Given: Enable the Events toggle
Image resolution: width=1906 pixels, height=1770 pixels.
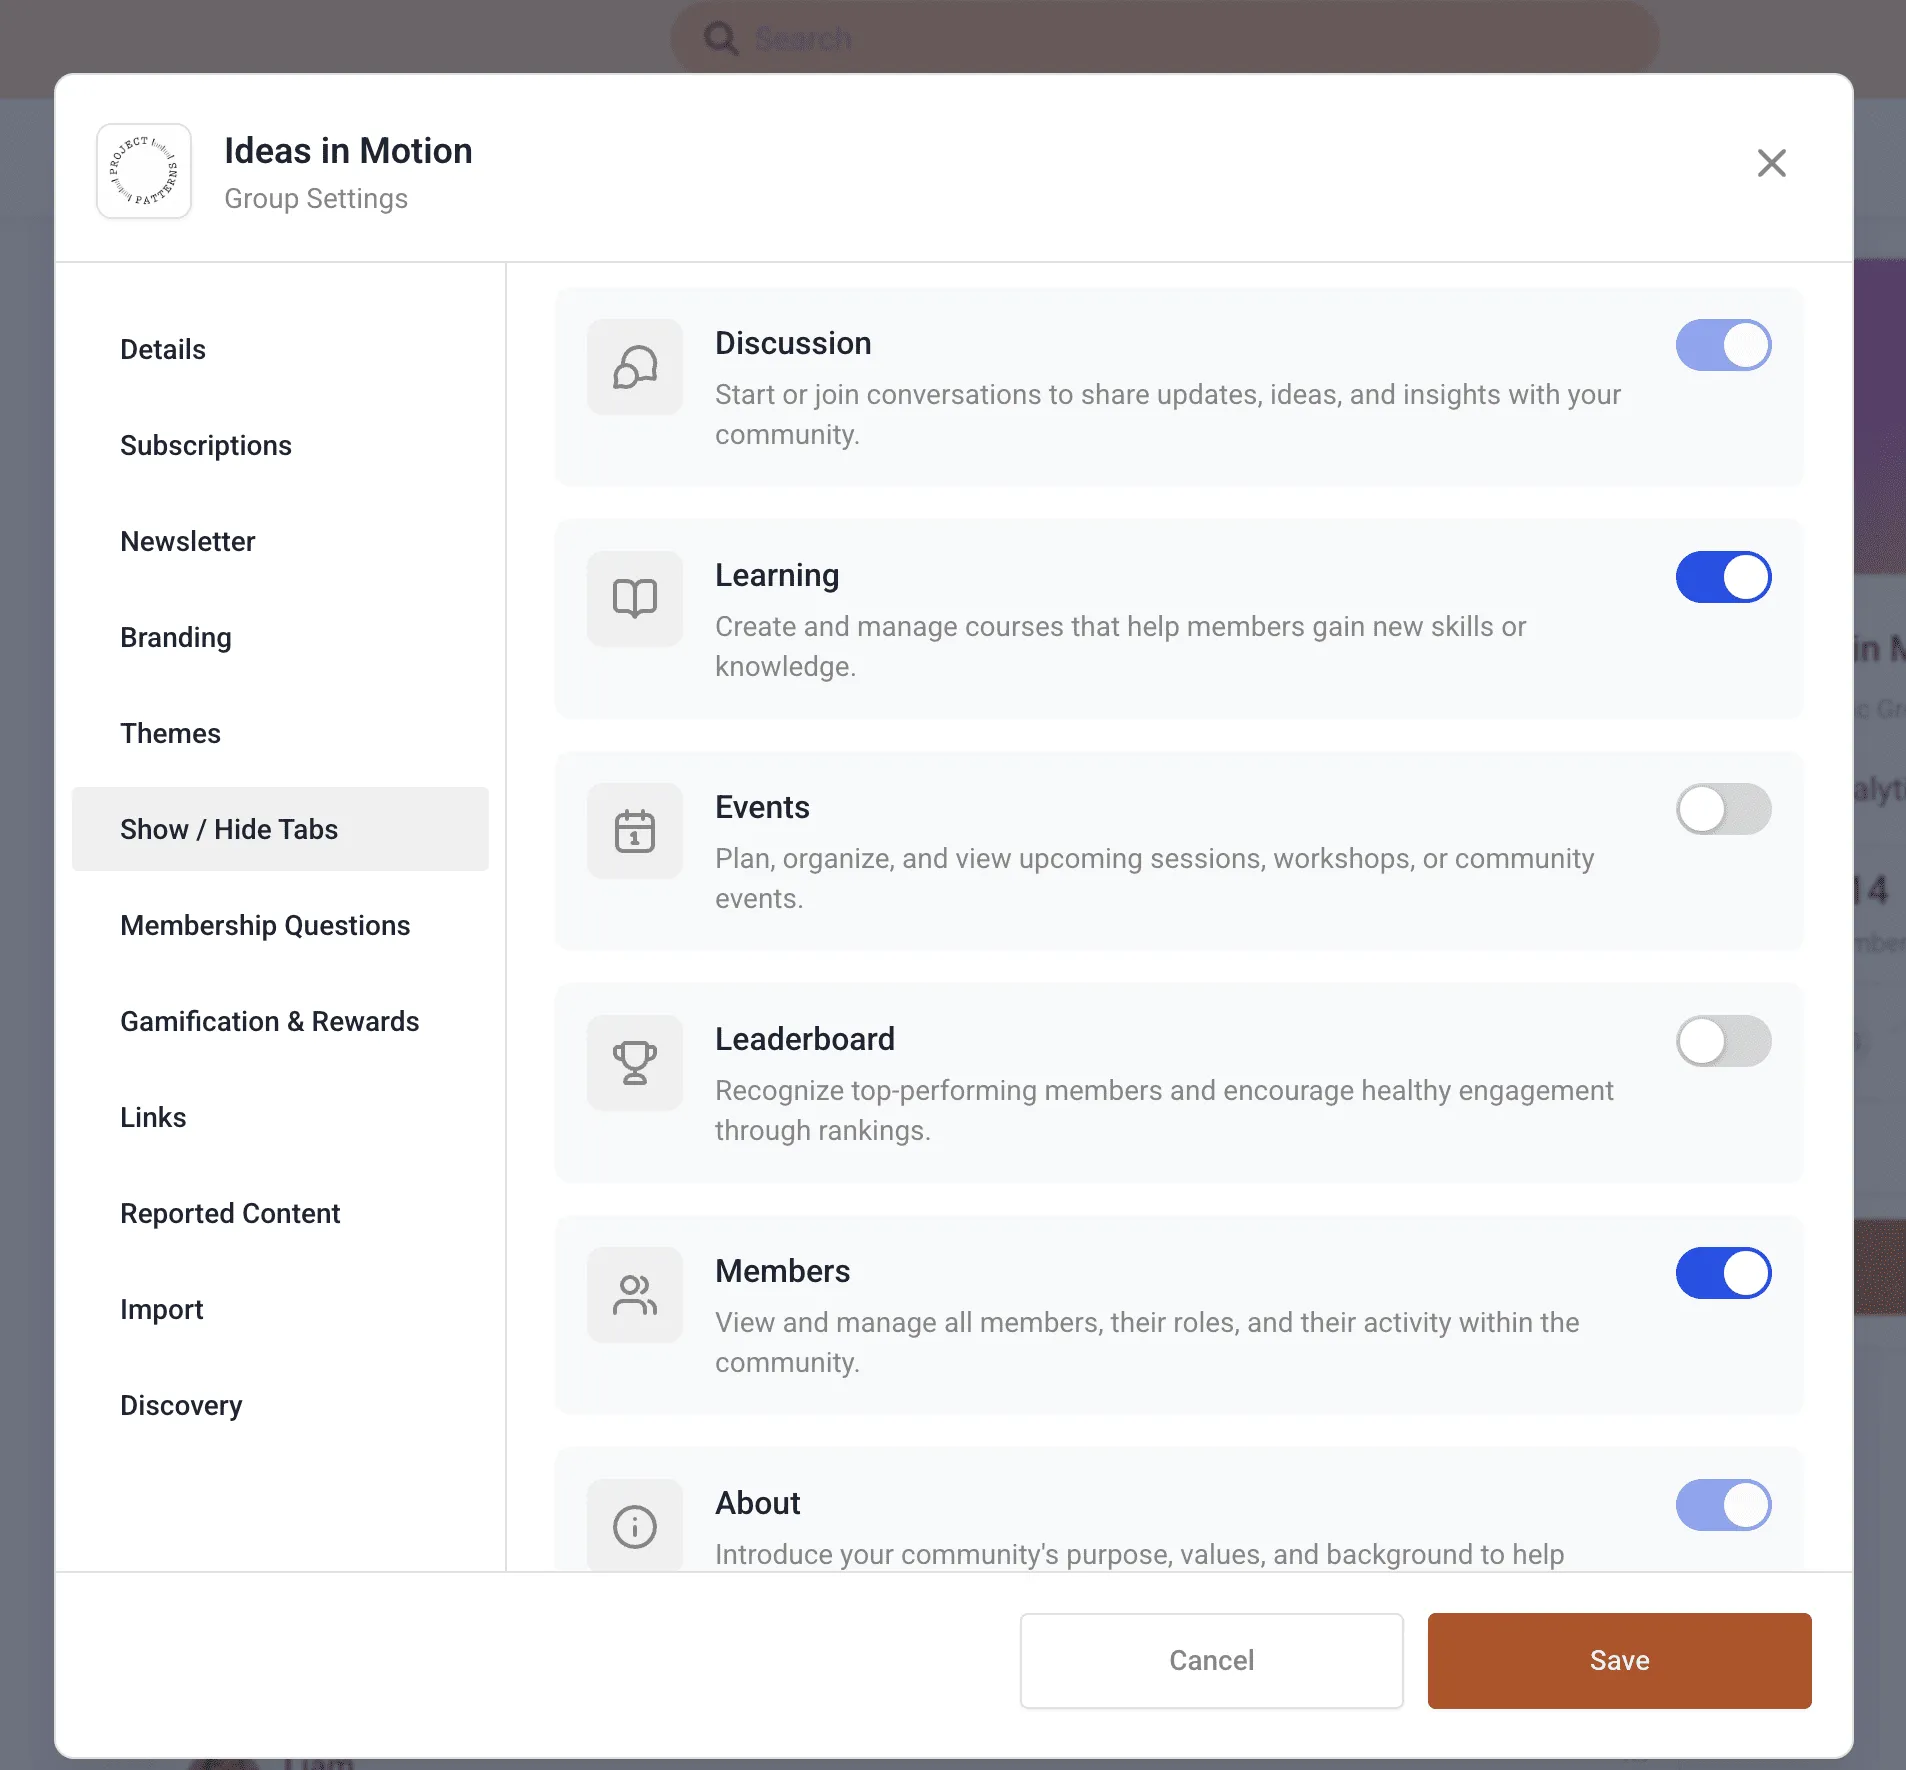Looking at the screenshot, I should point(1722,809).
